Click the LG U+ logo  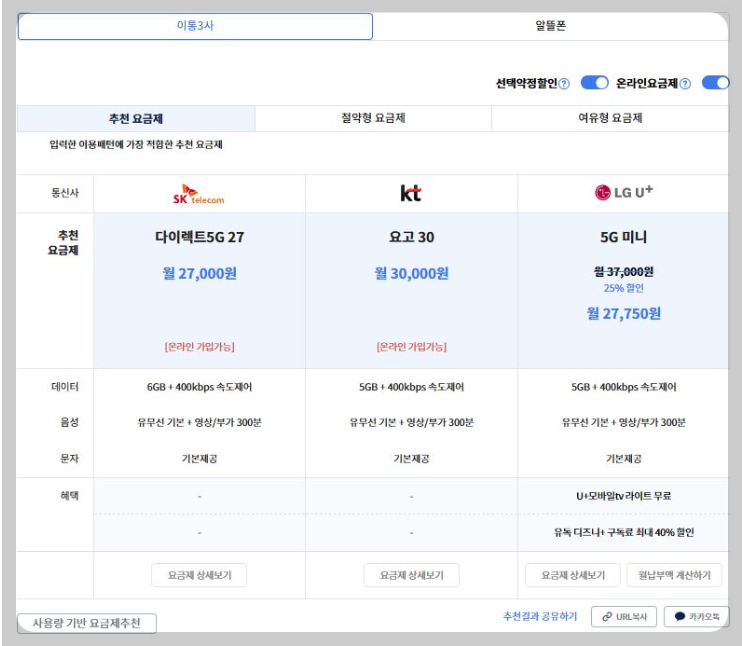click(624, 192)
